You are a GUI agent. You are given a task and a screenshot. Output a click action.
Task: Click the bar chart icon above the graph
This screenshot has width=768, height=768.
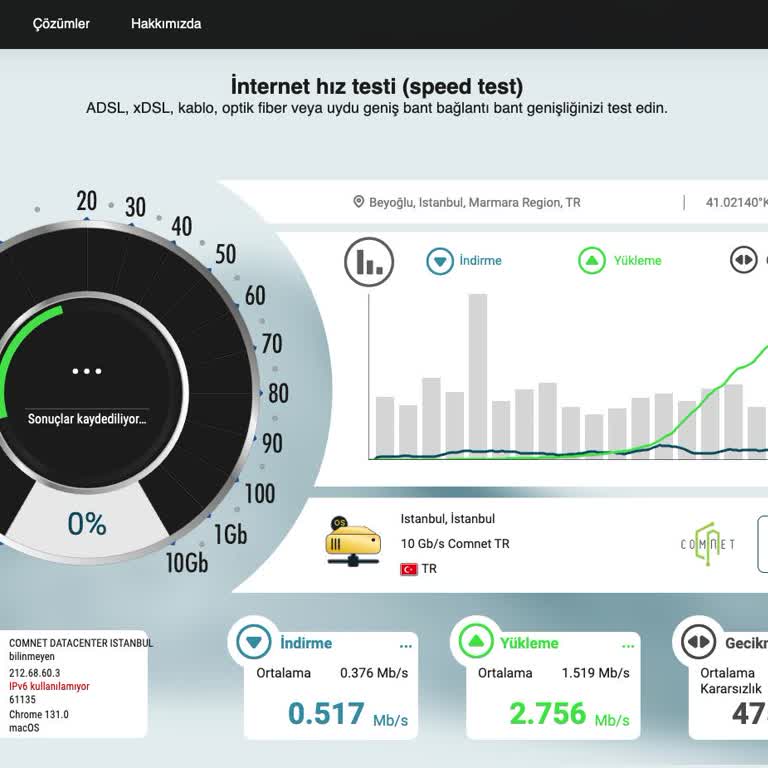tap(369, 262)
